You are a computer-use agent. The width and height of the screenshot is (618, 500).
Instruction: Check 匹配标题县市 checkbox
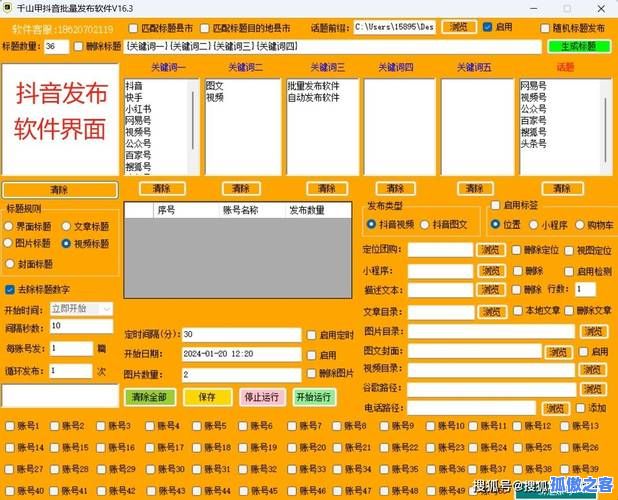[x=133, y=28]
